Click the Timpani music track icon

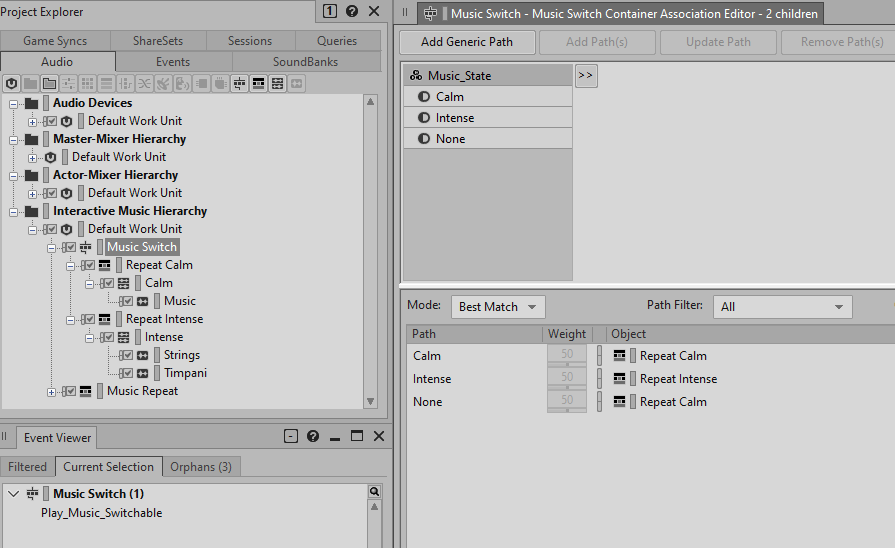click(x=142, y=373)
